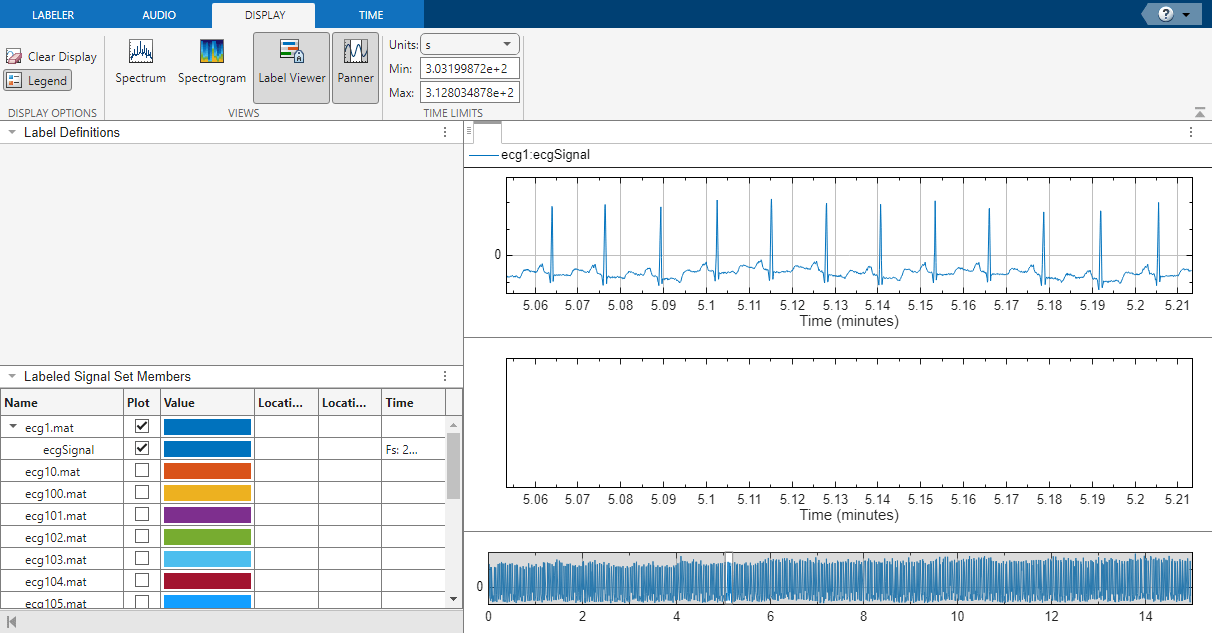Image resolution: width=1212 pixels, height=633 pixels.
Task: Switch to the LABELER tab
Action: coord(53,15)
